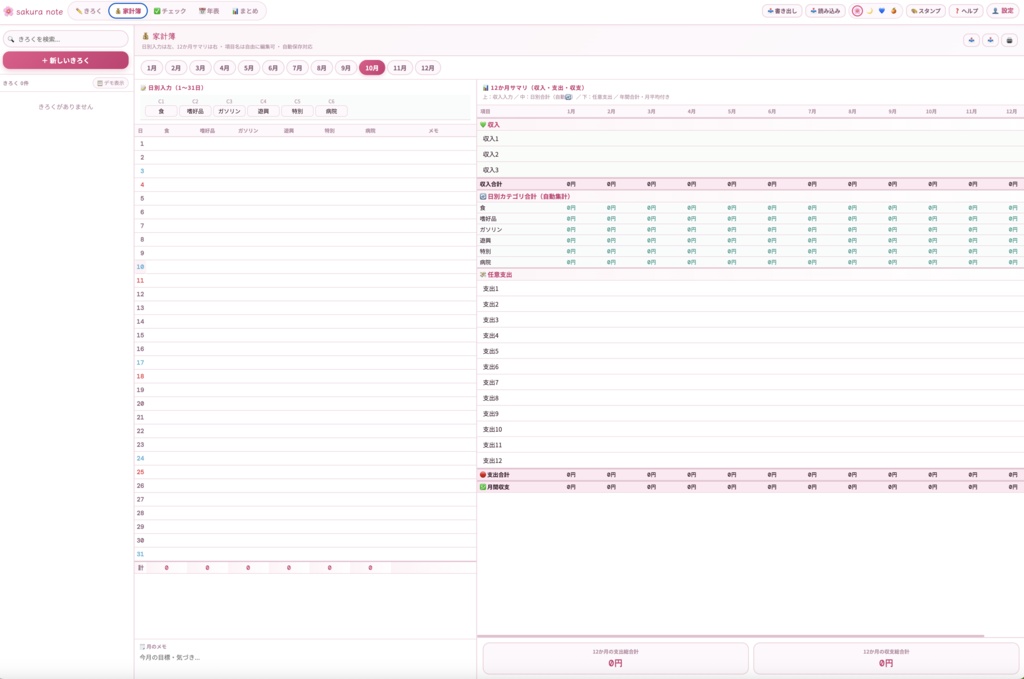This screenshot has width=1024, height=679.
Task: Choose the blue heart theme
Action: (882, 11)
